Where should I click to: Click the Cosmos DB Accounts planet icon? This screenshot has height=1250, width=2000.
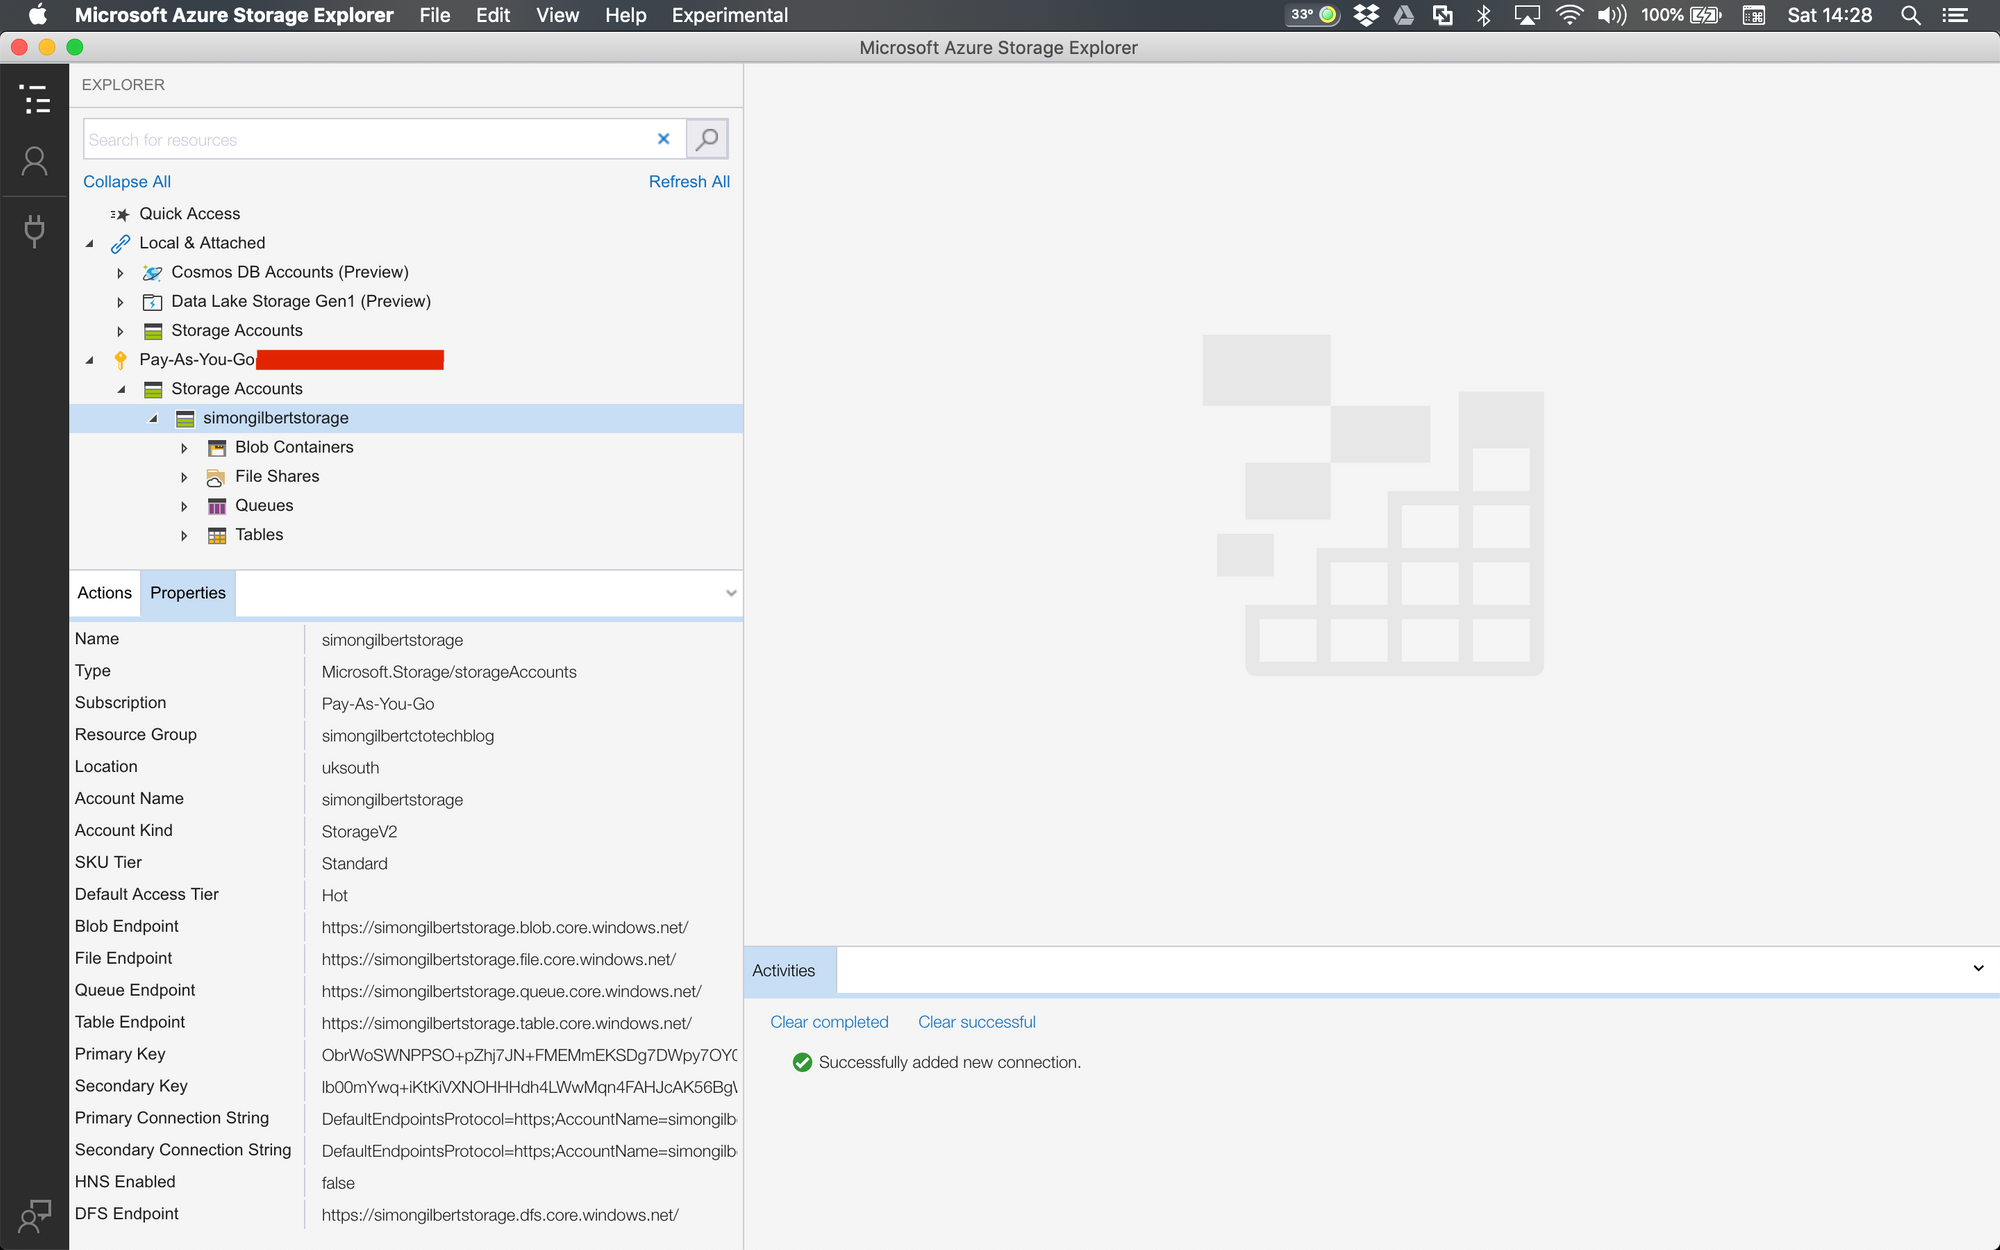[152, 272]
